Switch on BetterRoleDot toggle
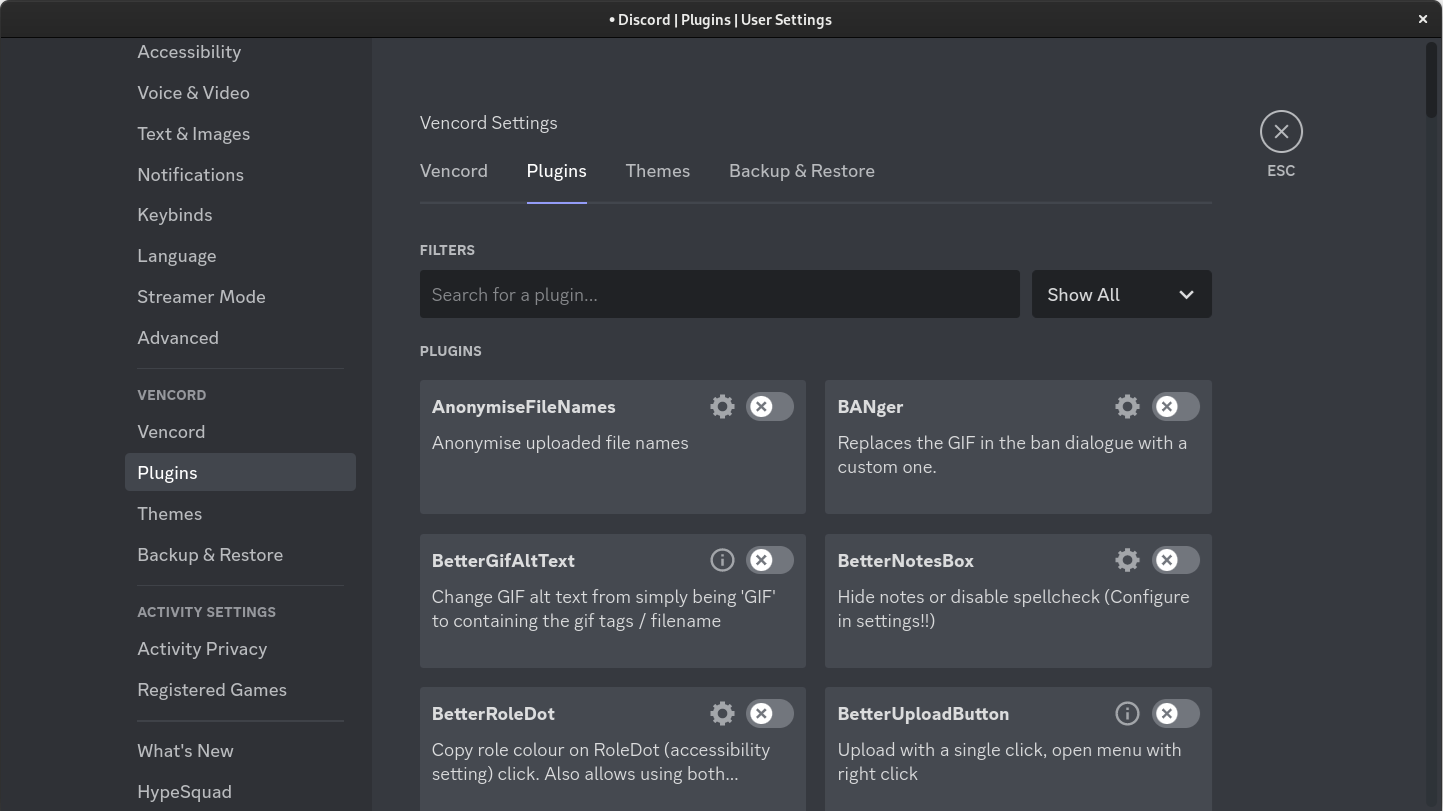 pos(770,713)
